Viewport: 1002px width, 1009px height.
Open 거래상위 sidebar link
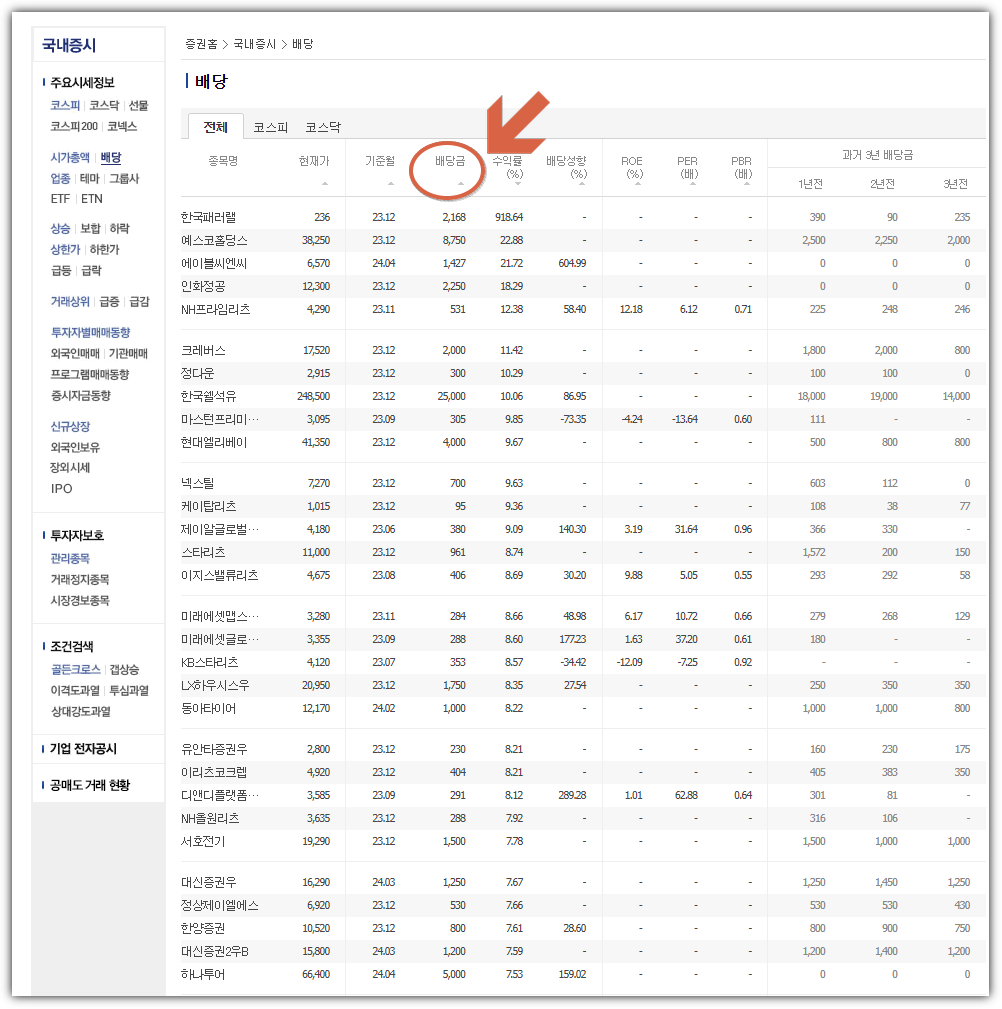pyautogui.click(x=70, y=301)
